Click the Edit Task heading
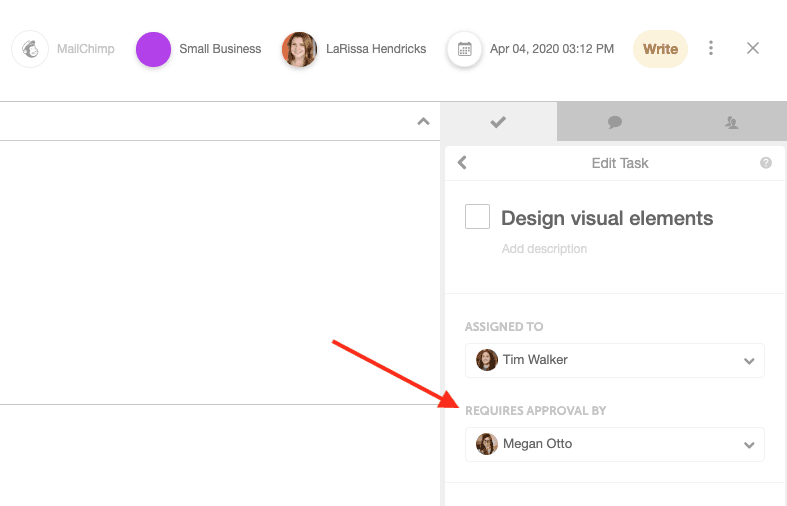Viewport: 787px width, 506px height. coord(620,163)
